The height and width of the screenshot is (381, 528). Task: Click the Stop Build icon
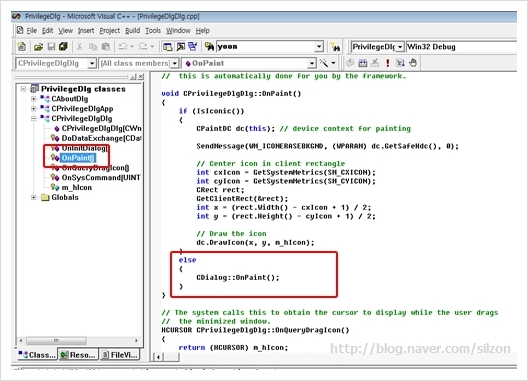click(x=375, y=63)
